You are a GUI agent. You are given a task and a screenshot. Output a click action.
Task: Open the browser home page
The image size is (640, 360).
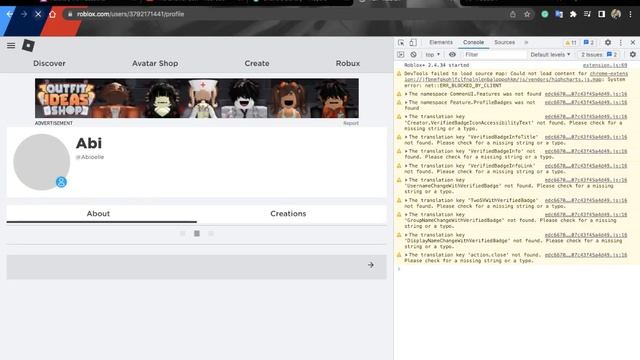pyautogui.click(x=52, y=14)
